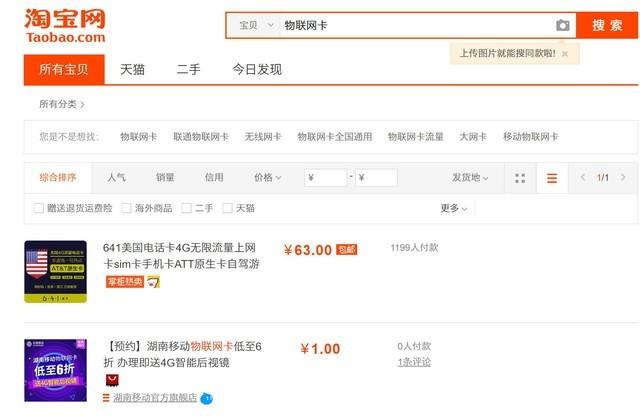Open the 发货地 location dropdown
The height and width of the screenshot is (420, 640).
[x=470, y=178]
